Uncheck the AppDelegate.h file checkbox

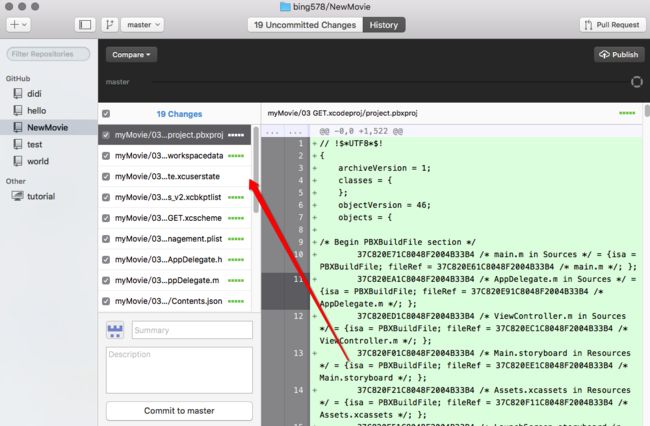(106, 260)
